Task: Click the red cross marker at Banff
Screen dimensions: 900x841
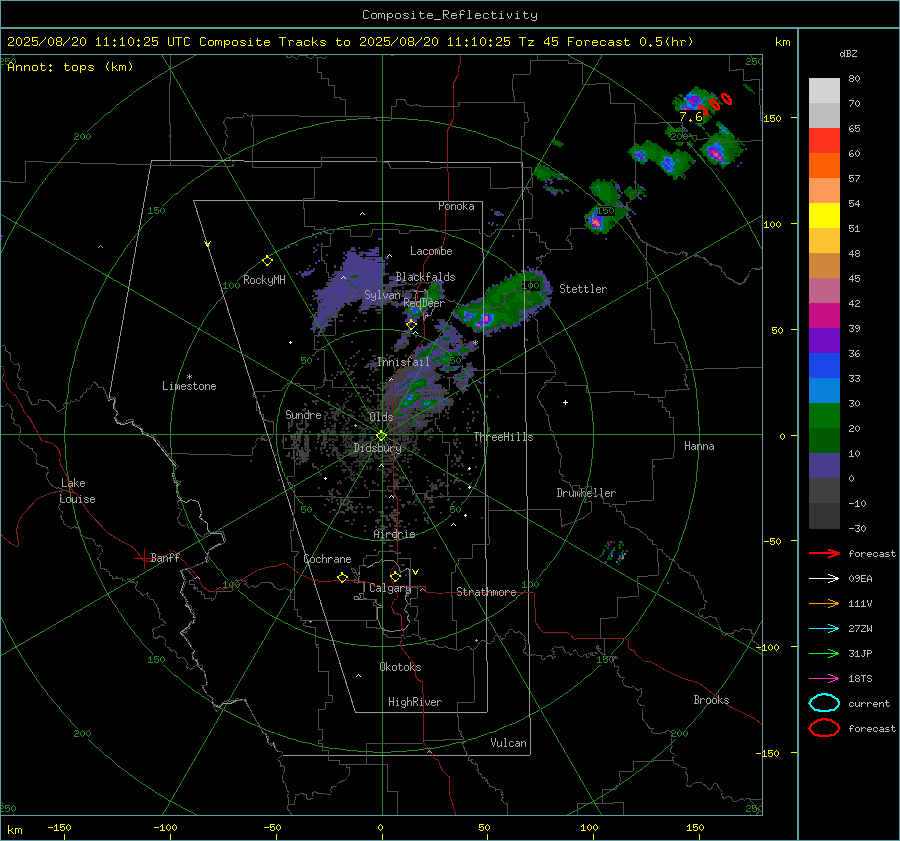Action: [143, 558]
